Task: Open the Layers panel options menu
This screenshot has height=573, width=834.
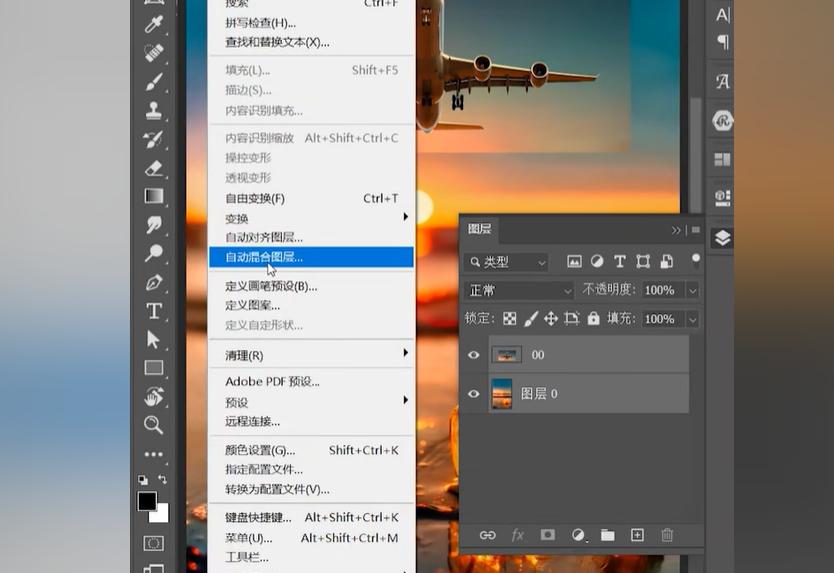Action: [x=696, y=230]
